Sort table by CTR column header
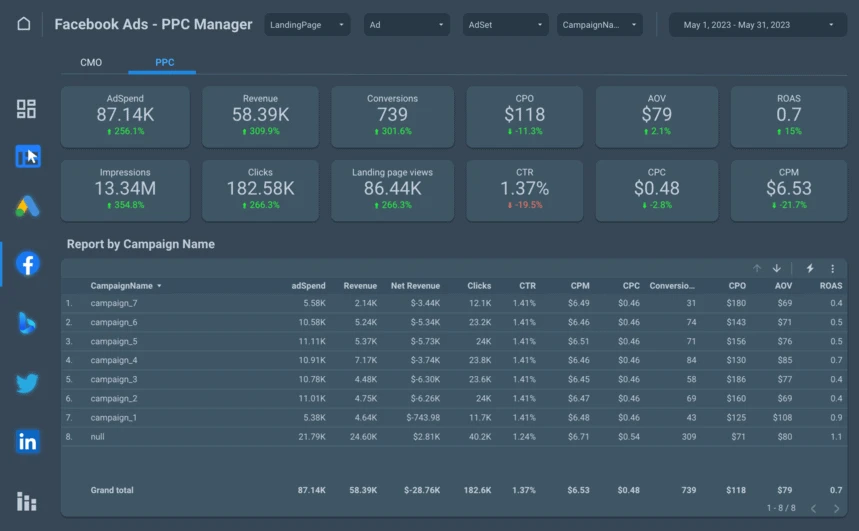Viewport: 859px width, 531px height. tap(528, 286)
